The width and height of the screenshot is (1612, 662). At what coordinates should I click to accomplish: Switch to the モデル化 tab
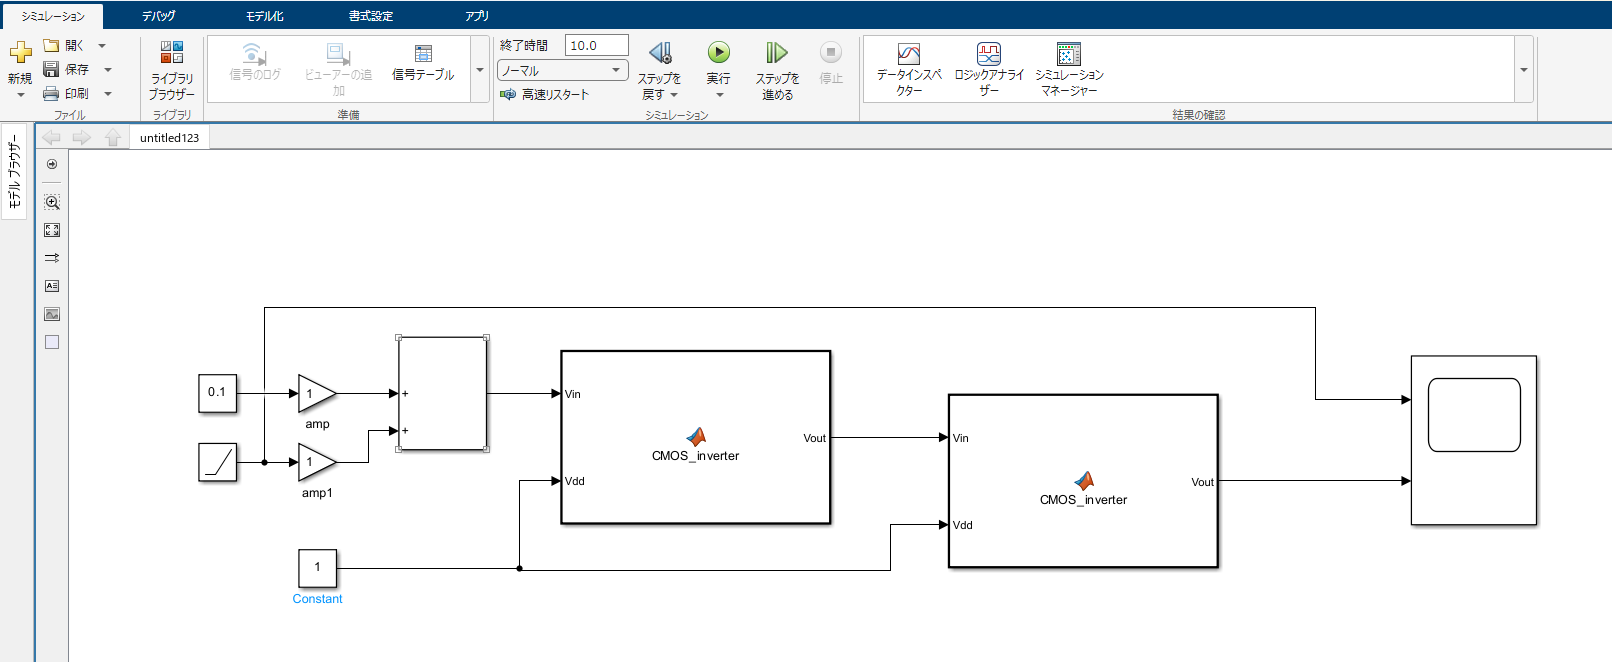click(x=265, y=15)
